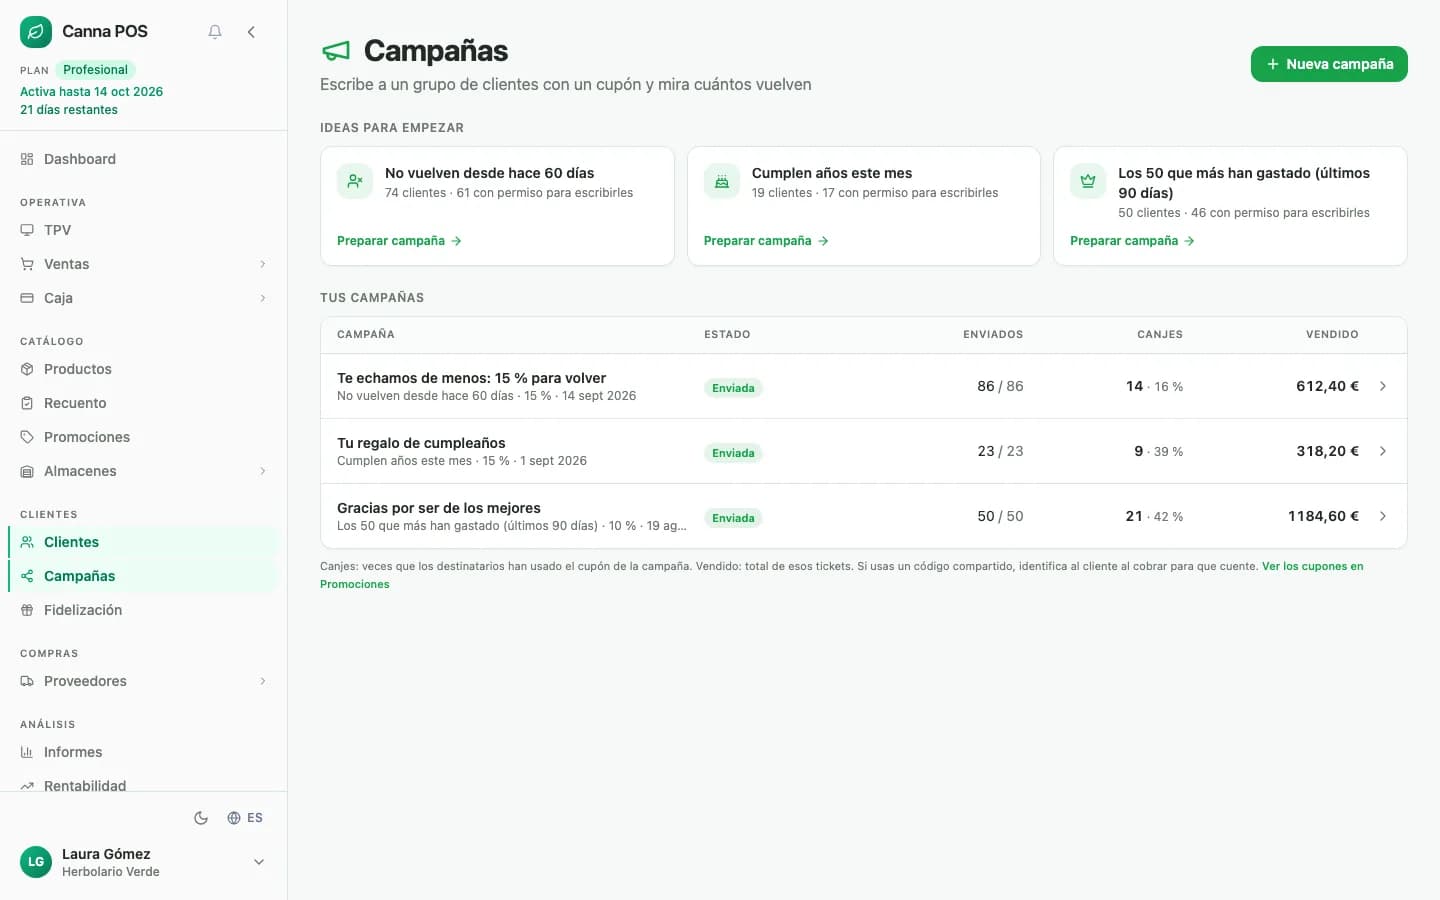
Task: Click the Enviada badge on the cumpleaños row
Action: coord(733,453)
